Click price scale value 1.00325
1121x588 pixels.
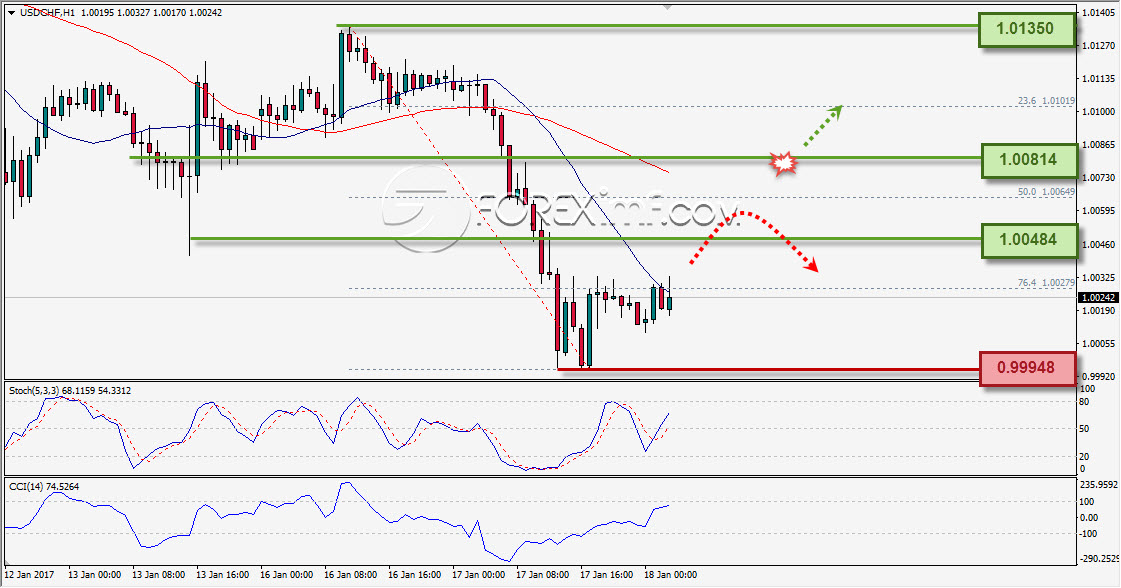(1098, 278)
